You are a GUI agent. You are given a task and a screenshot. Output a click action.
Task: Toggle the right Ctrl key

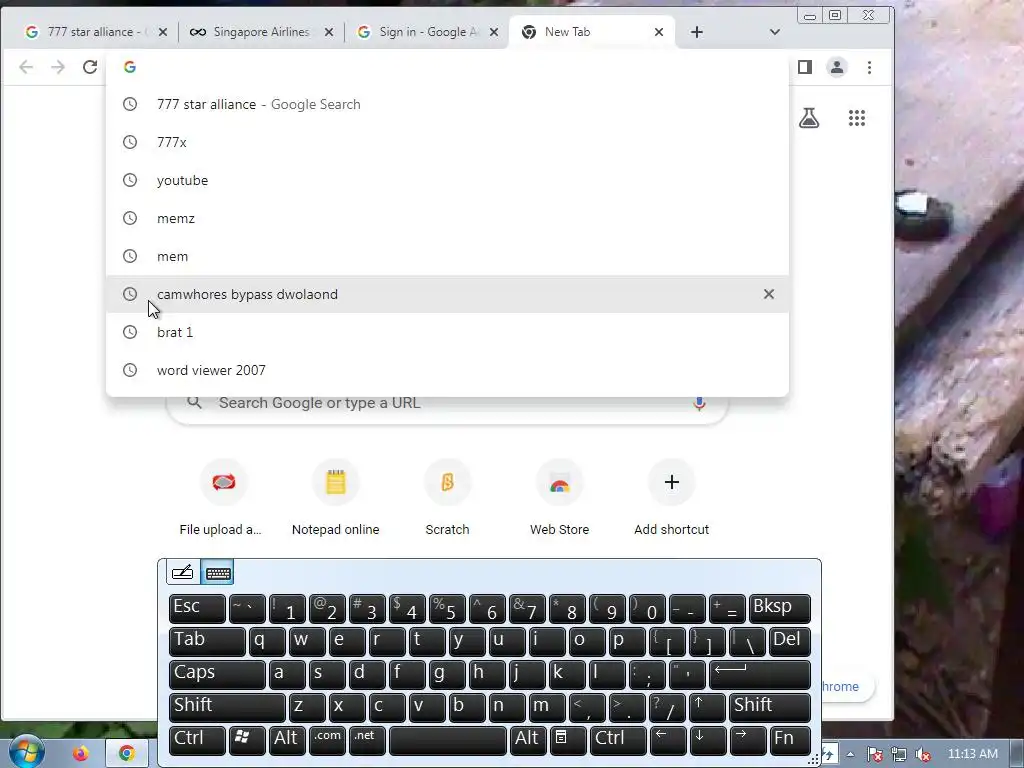click(x=618, y=740)
